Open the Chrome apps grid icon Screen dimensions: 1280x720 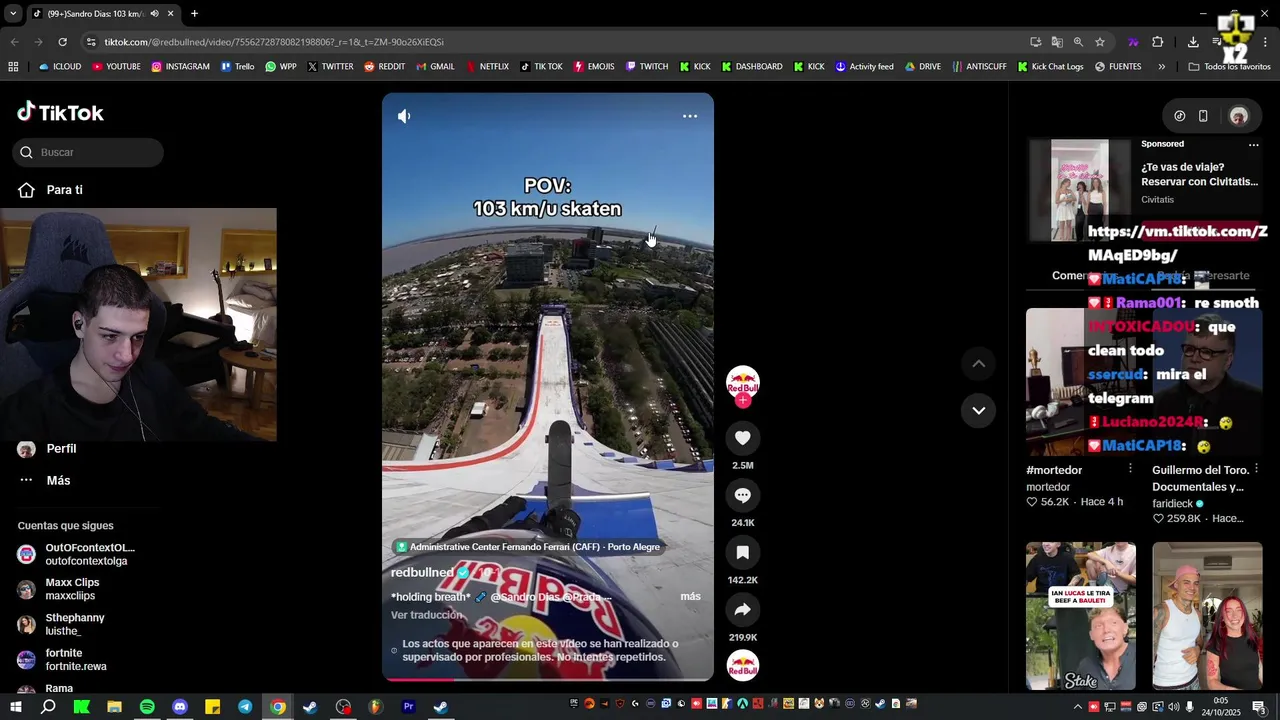pos(13,67)
